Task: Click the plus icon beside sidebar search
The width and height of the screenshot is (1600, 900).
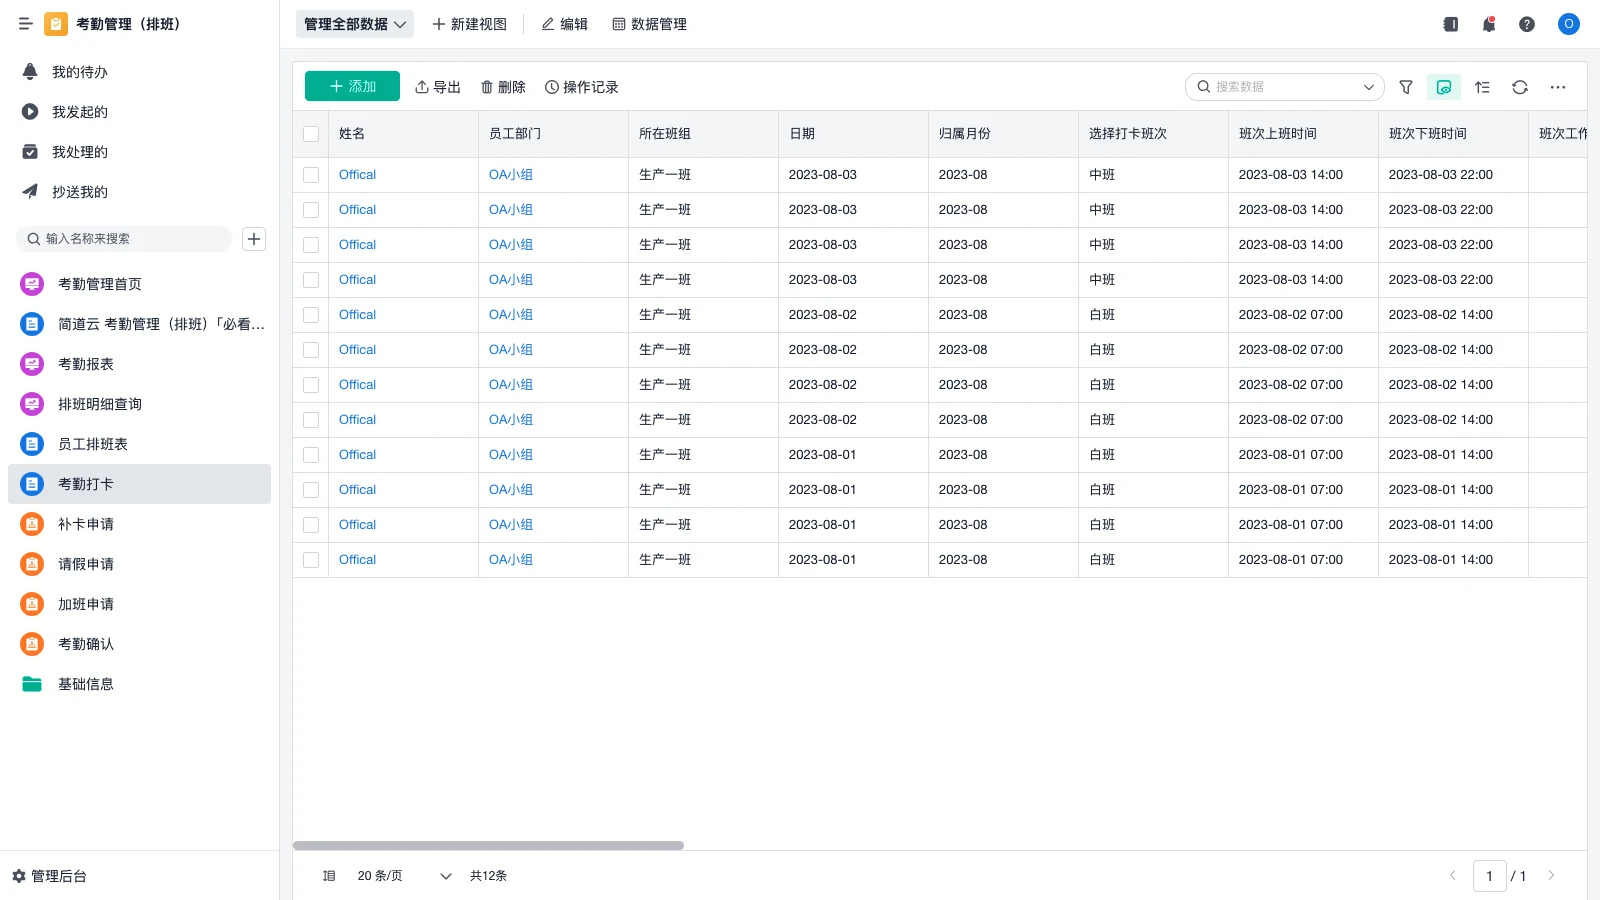Action: (254, 239)
